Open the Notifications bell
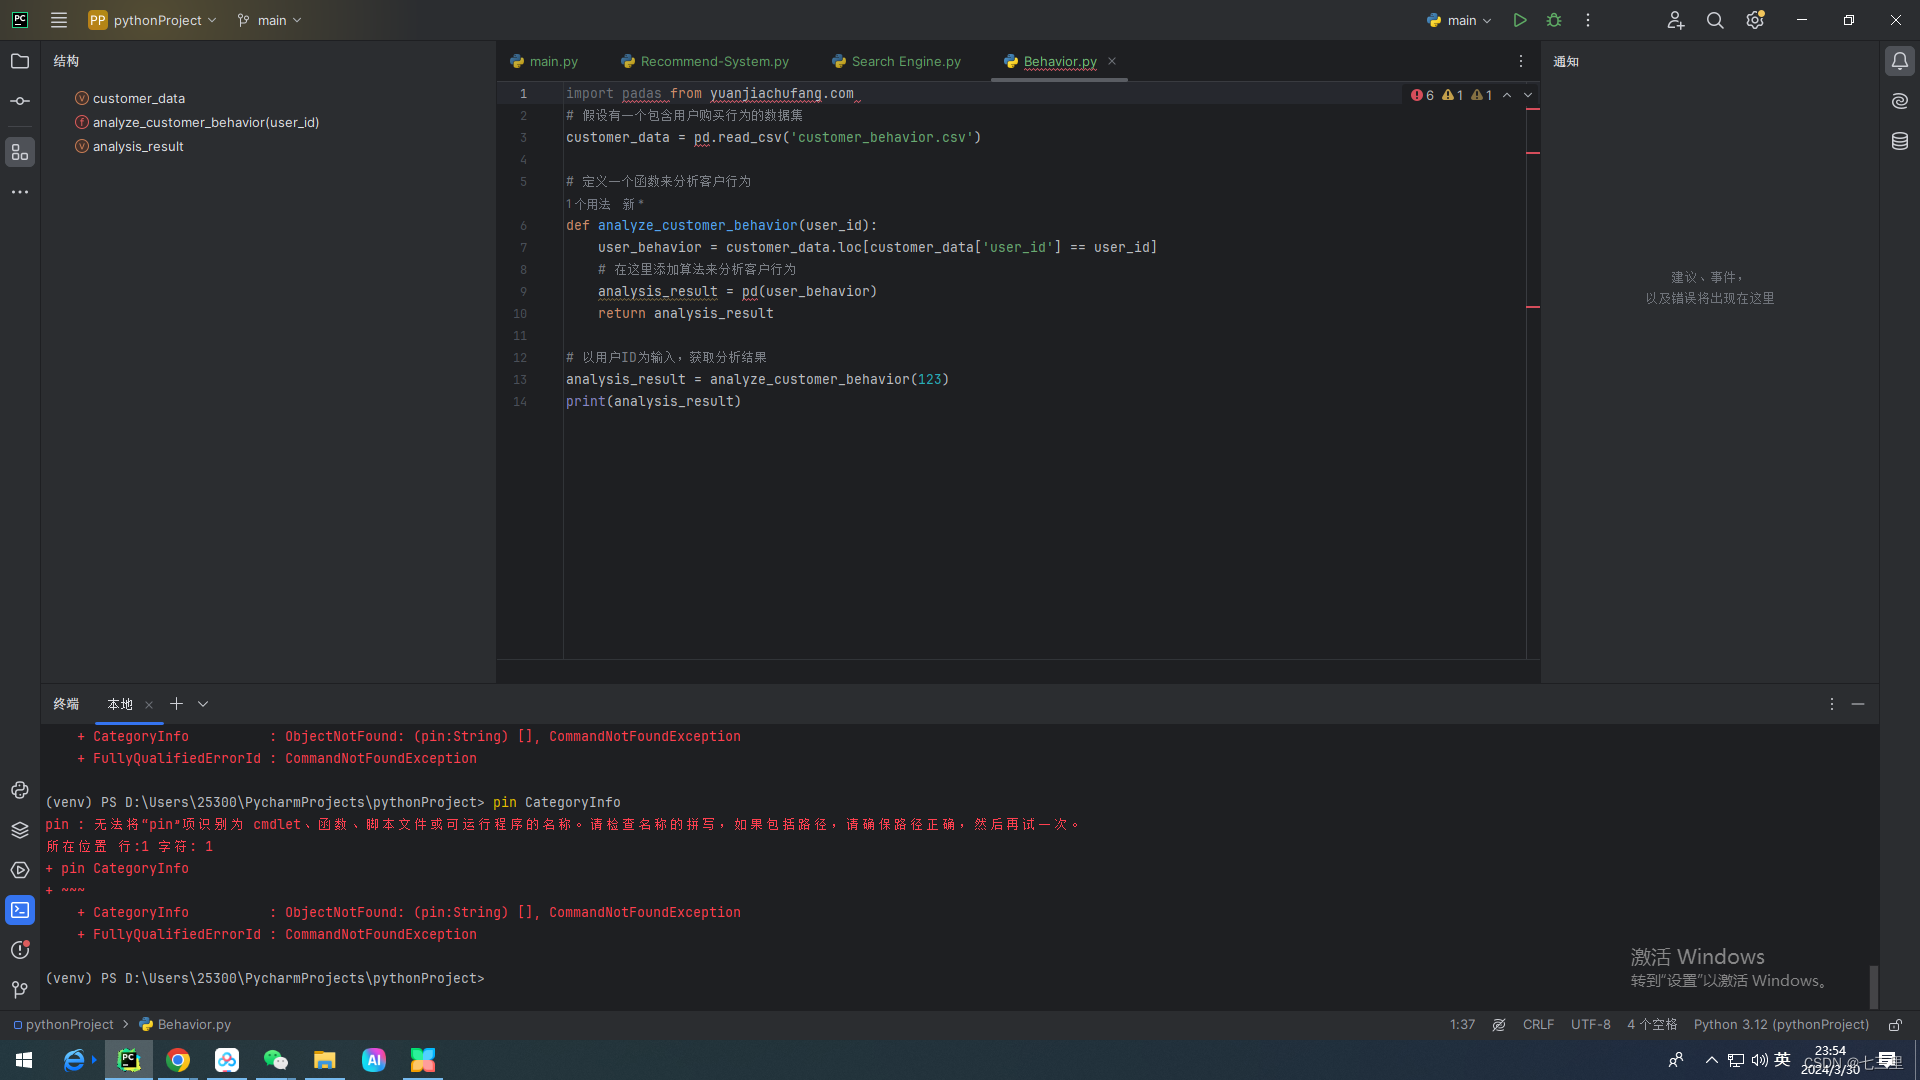 pos(1900,61)
